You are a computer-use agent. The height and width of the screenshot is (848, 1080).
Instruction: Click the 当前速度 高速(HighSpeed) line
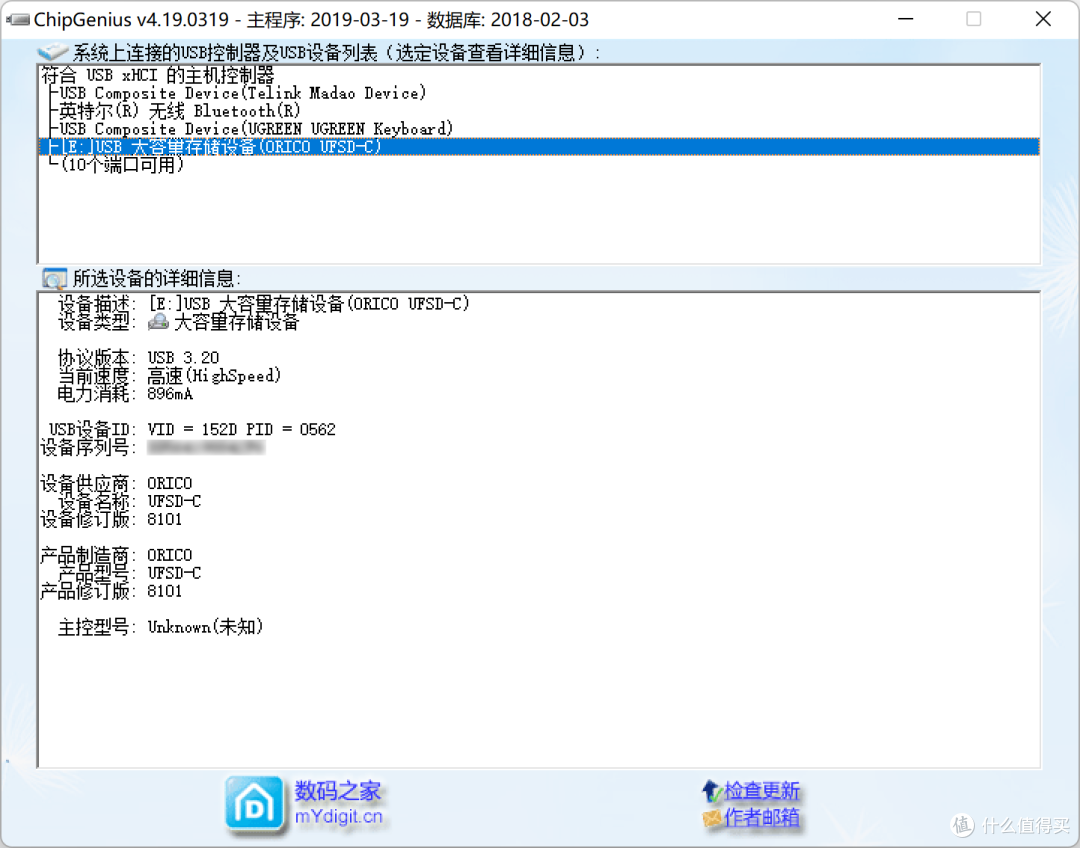[169, 375]
